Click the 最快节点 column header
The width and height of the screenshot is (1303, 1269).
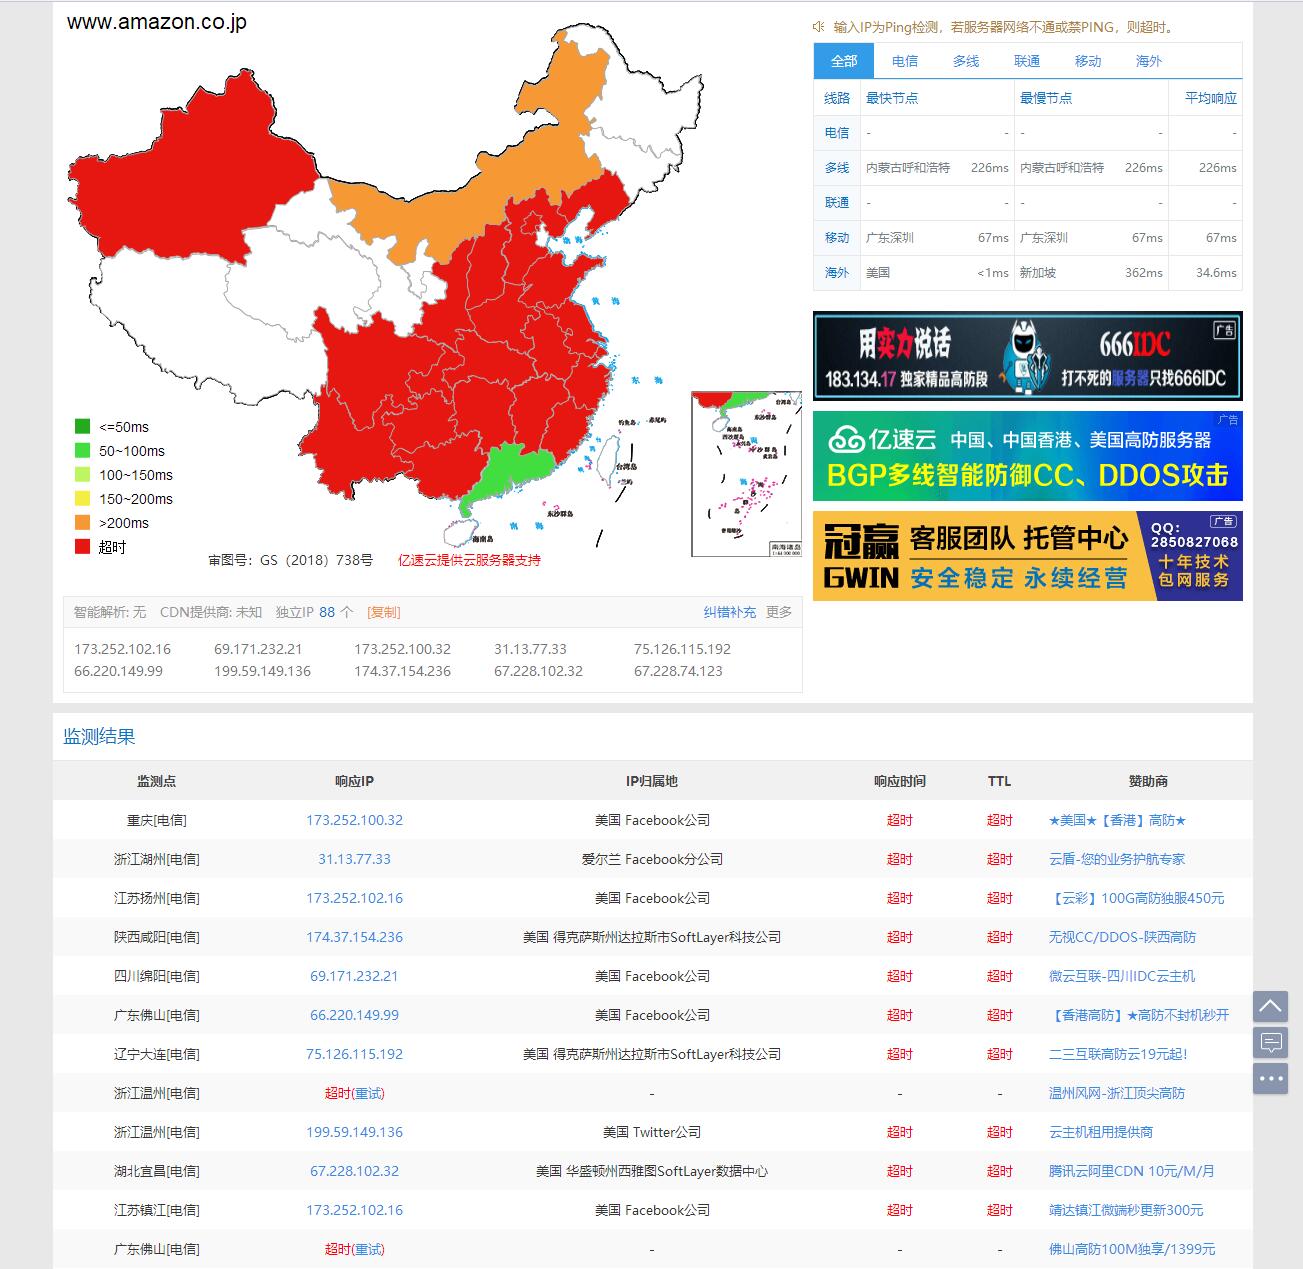click(x=892, y=98)
